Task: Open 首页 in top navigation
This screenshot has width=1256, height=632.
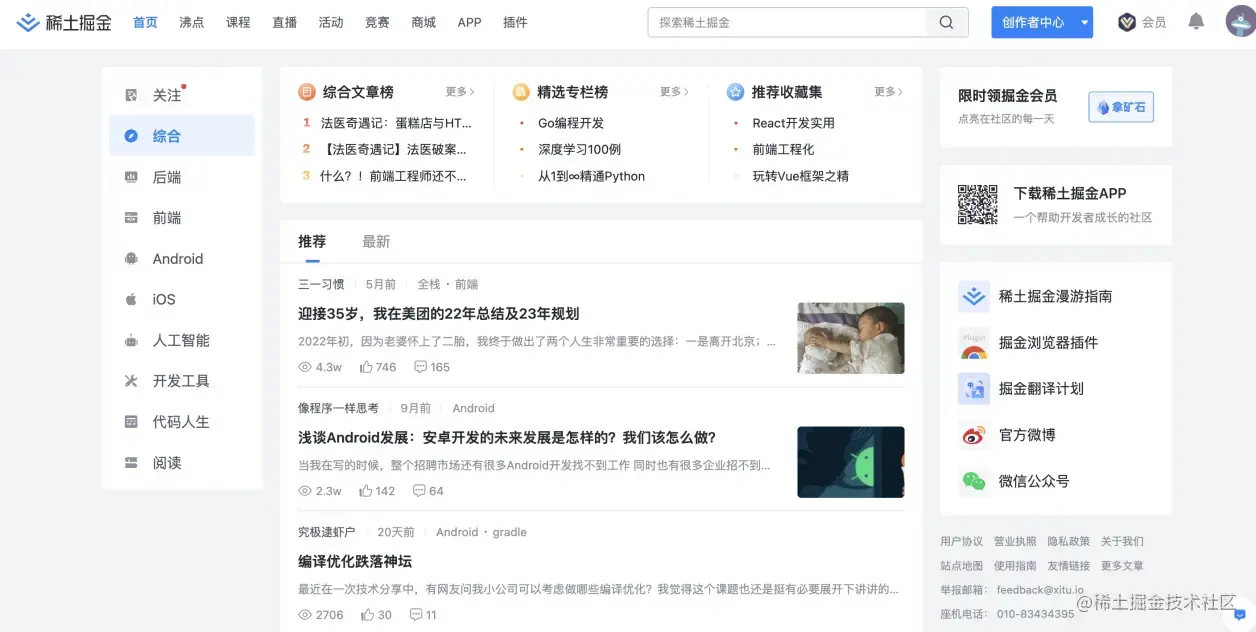Action: click(x=145, y=22)
